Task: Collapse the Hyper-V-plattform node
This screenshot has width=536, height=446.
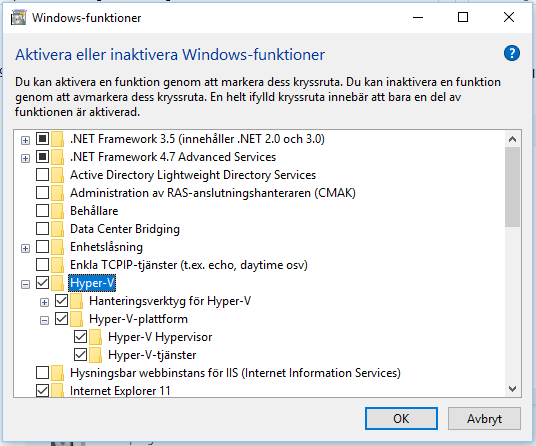Action: [x=44, y=320]
